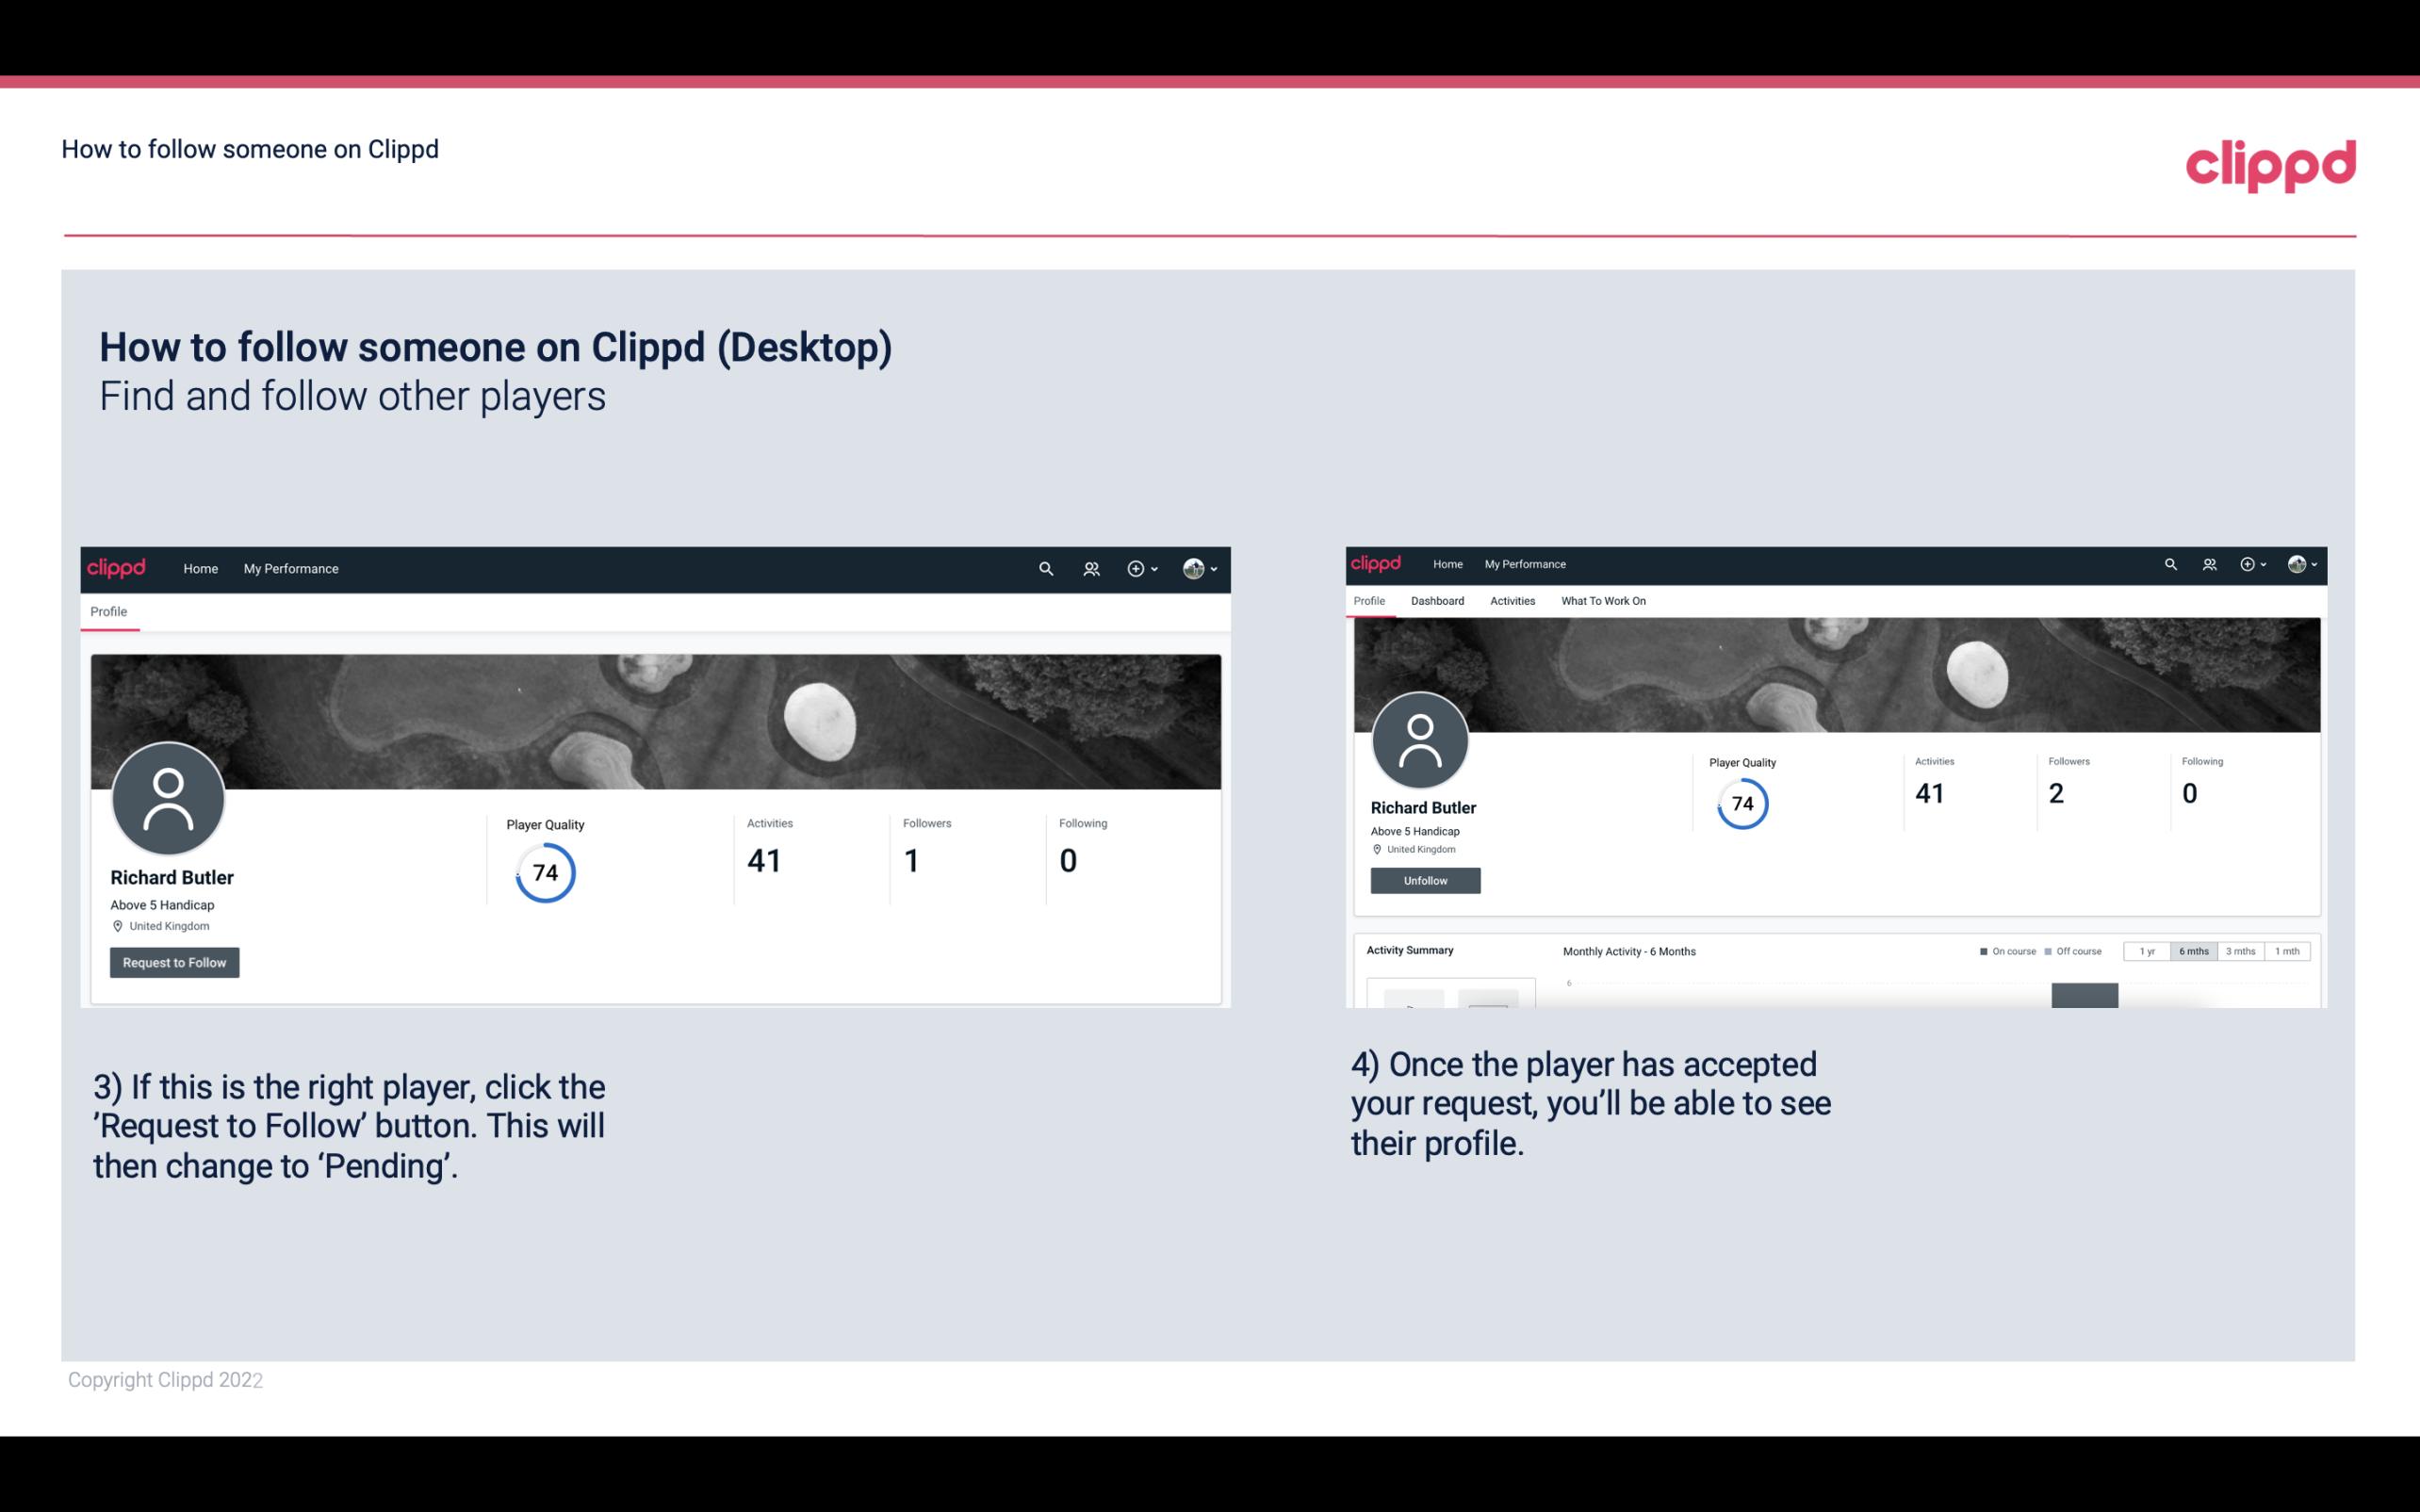Open 'My Performance' menu in top nav
Image resolution: width=2420 pixels, height=1512 pixels.
[x=289, y=568]
